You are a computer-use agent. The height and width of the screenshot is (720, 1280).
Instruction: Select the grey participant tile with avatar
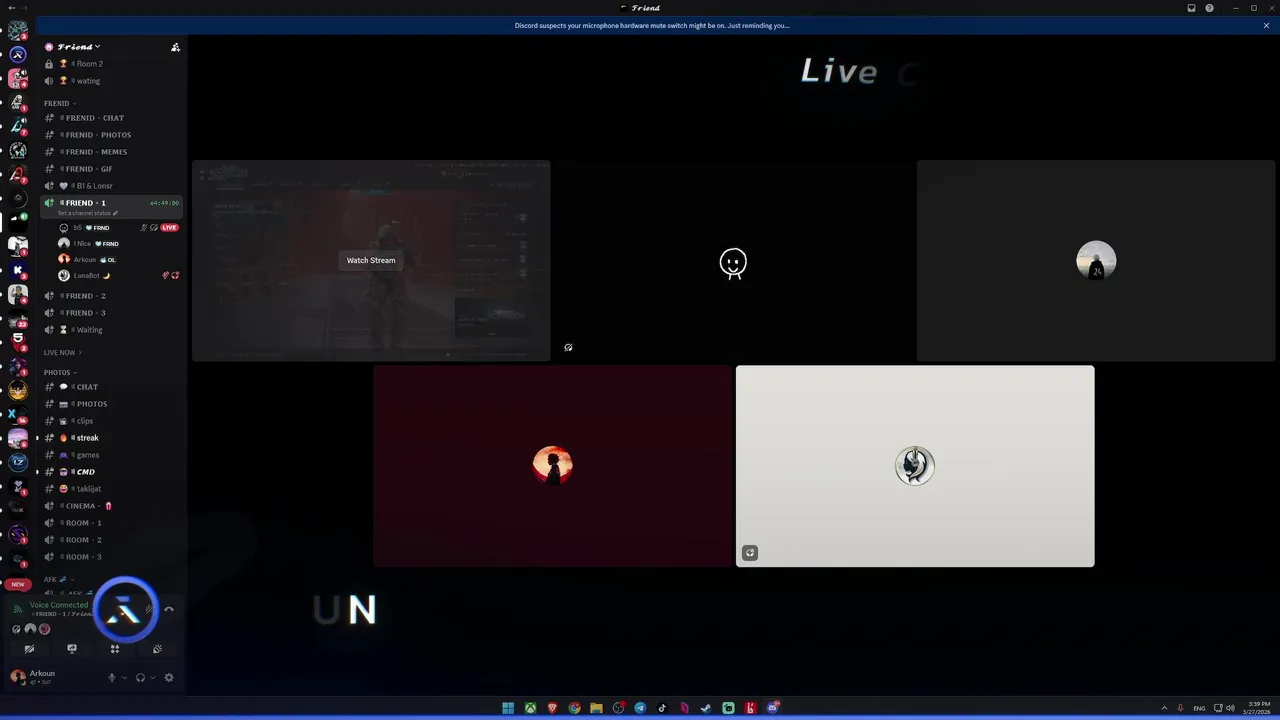[x=1096, y=260]
